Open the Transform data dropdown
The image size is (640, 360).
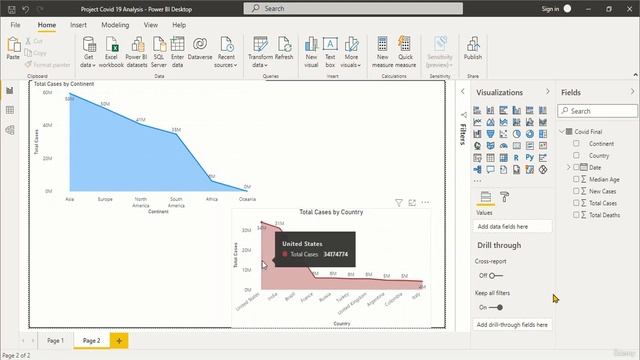(260, 52)
